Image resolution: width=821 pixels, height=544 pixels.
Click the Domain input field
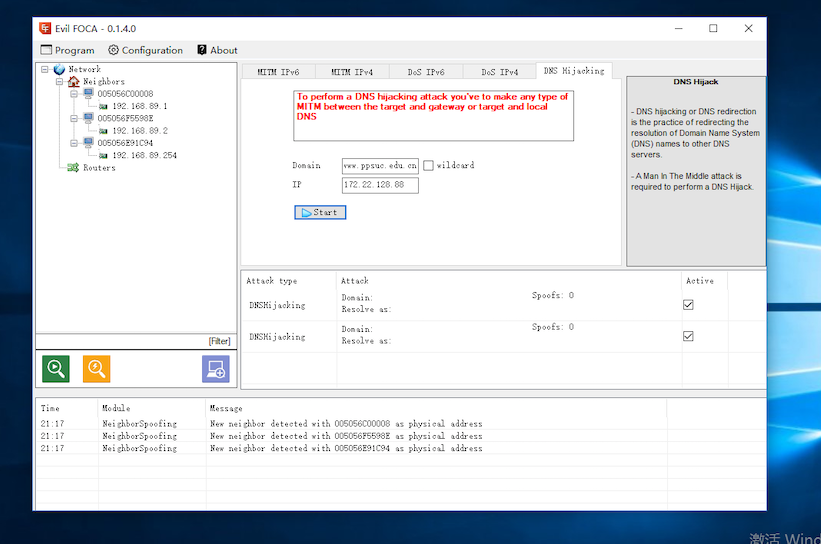[380, 166]
